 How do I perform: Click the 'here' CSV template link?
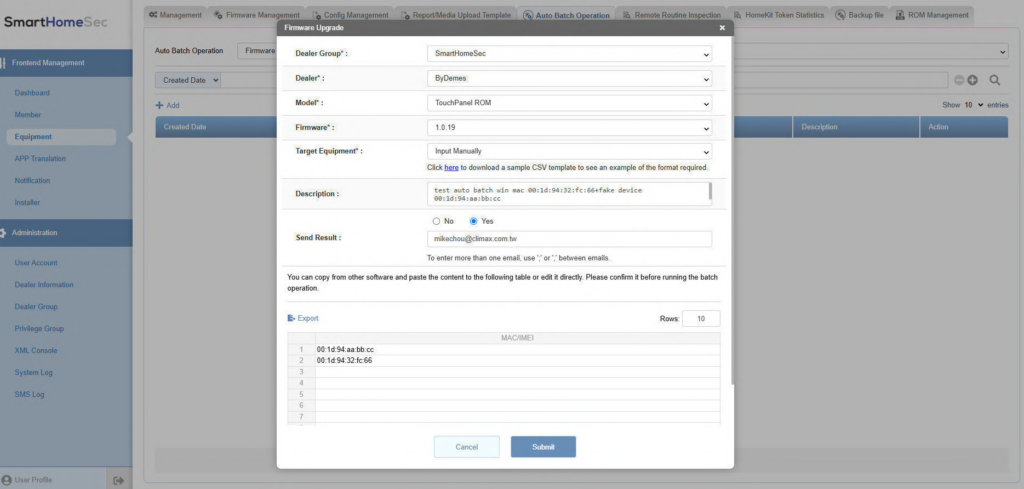click(x=451, y=168)
